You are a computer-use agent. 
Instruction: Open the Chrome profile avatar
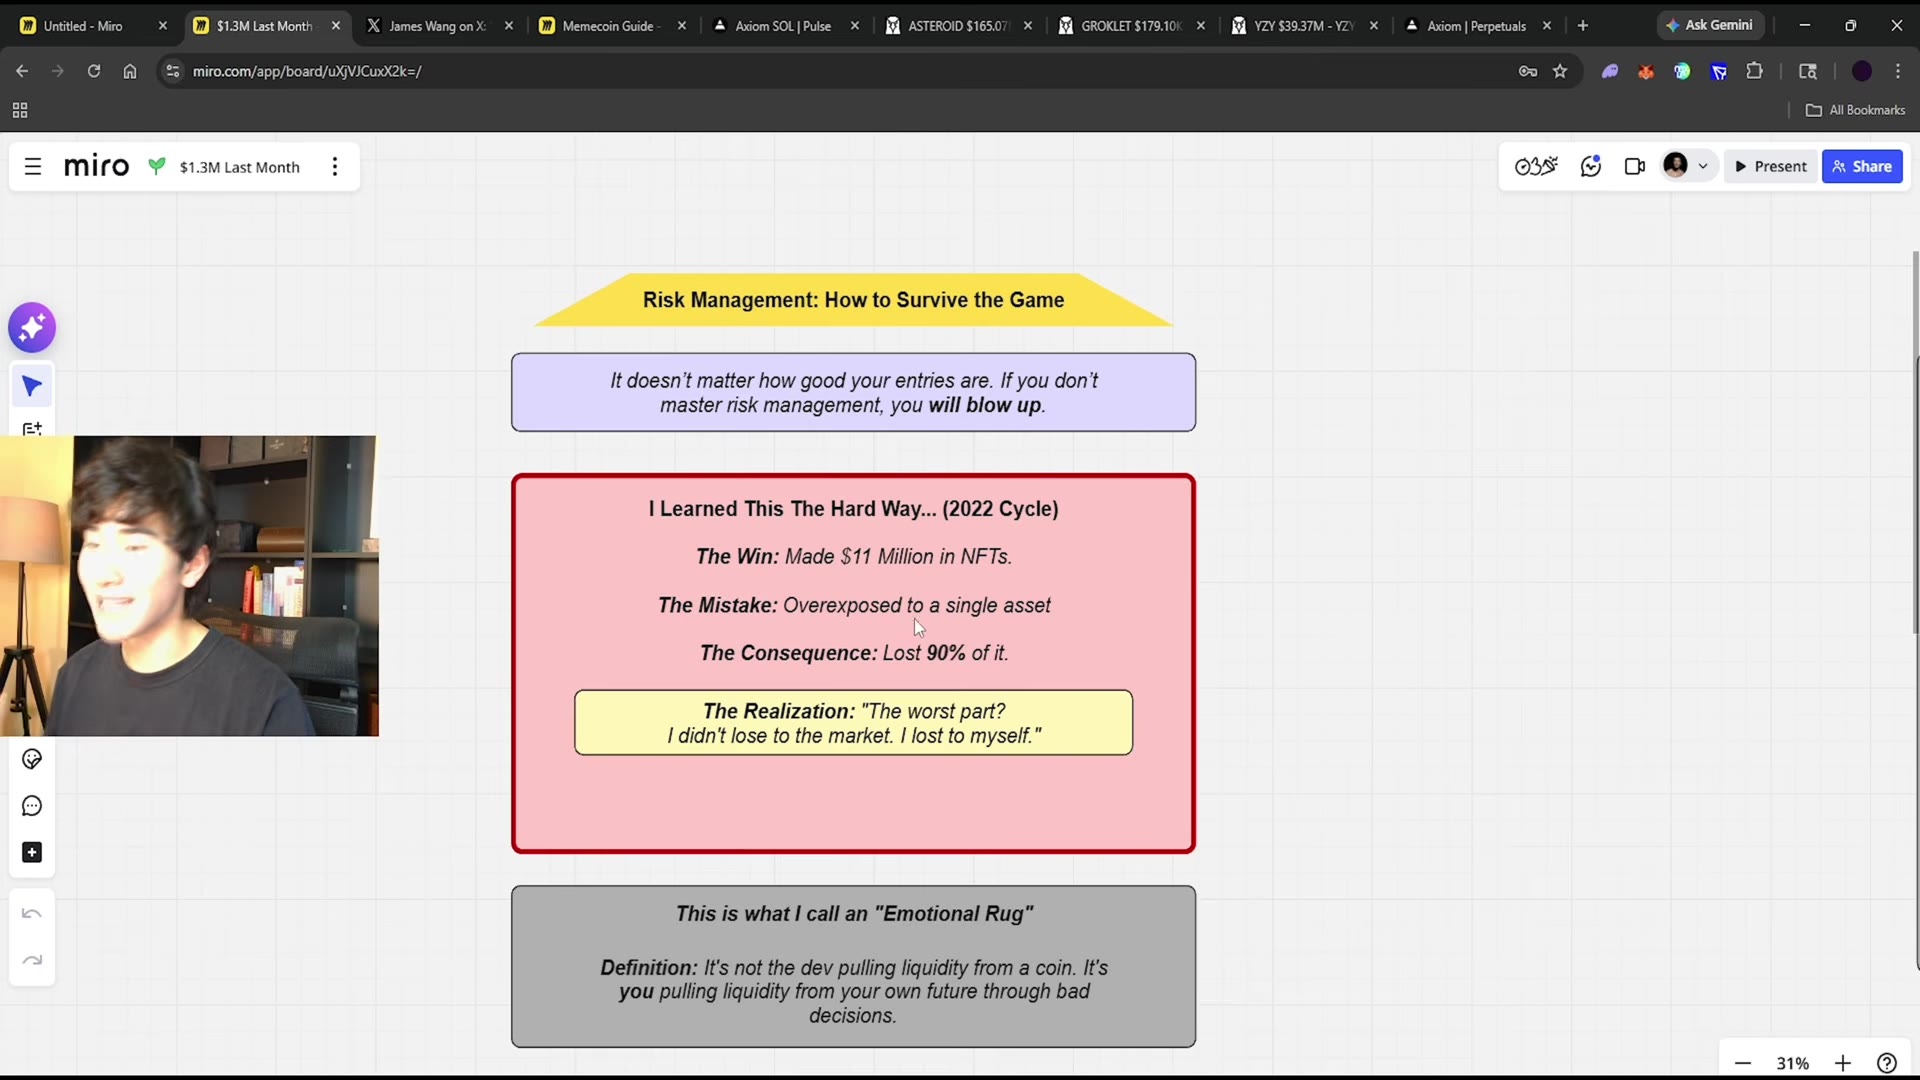pyautogui.click(x=1862, y=71)
